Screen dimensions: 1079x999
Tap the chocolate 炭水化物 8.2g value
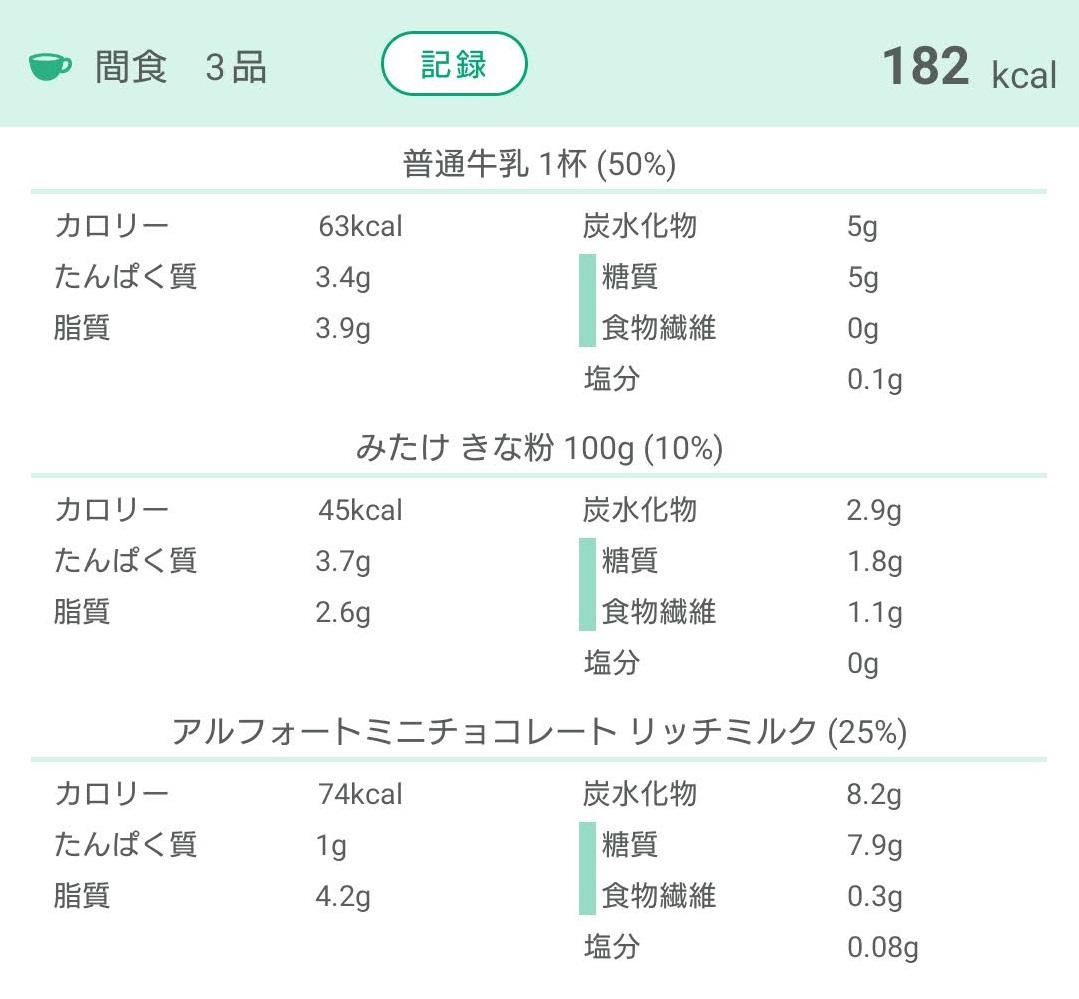click(873, 795)
